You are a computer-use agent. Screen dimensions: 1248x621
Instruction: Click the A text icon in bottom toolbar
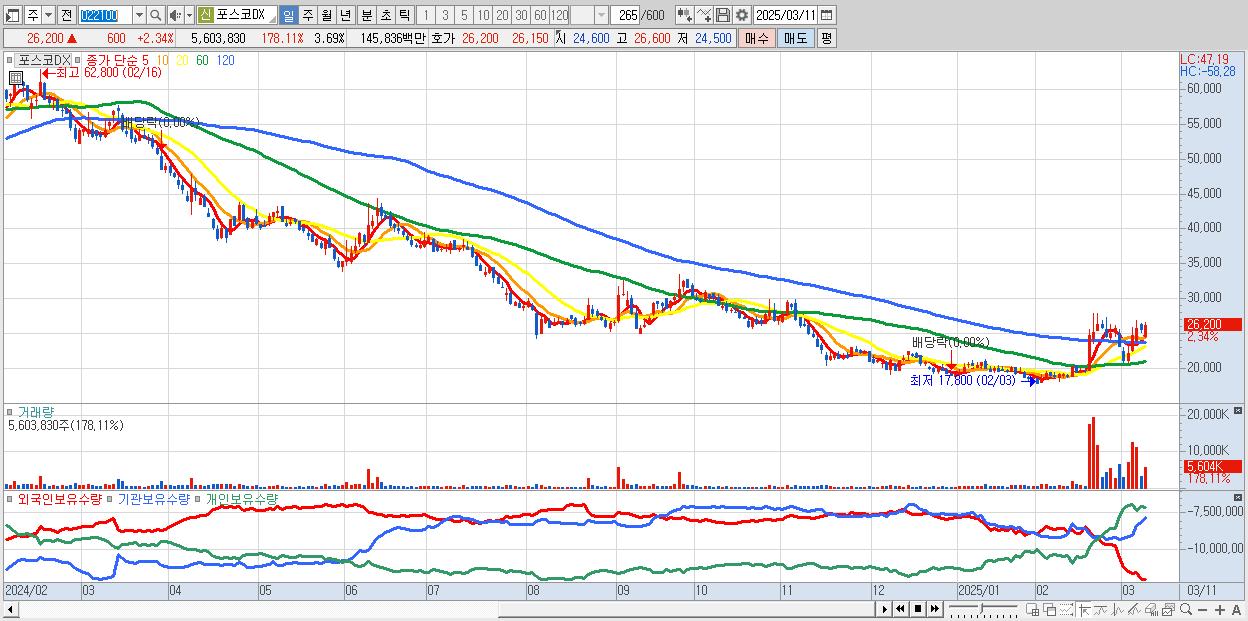[1237, 610]
